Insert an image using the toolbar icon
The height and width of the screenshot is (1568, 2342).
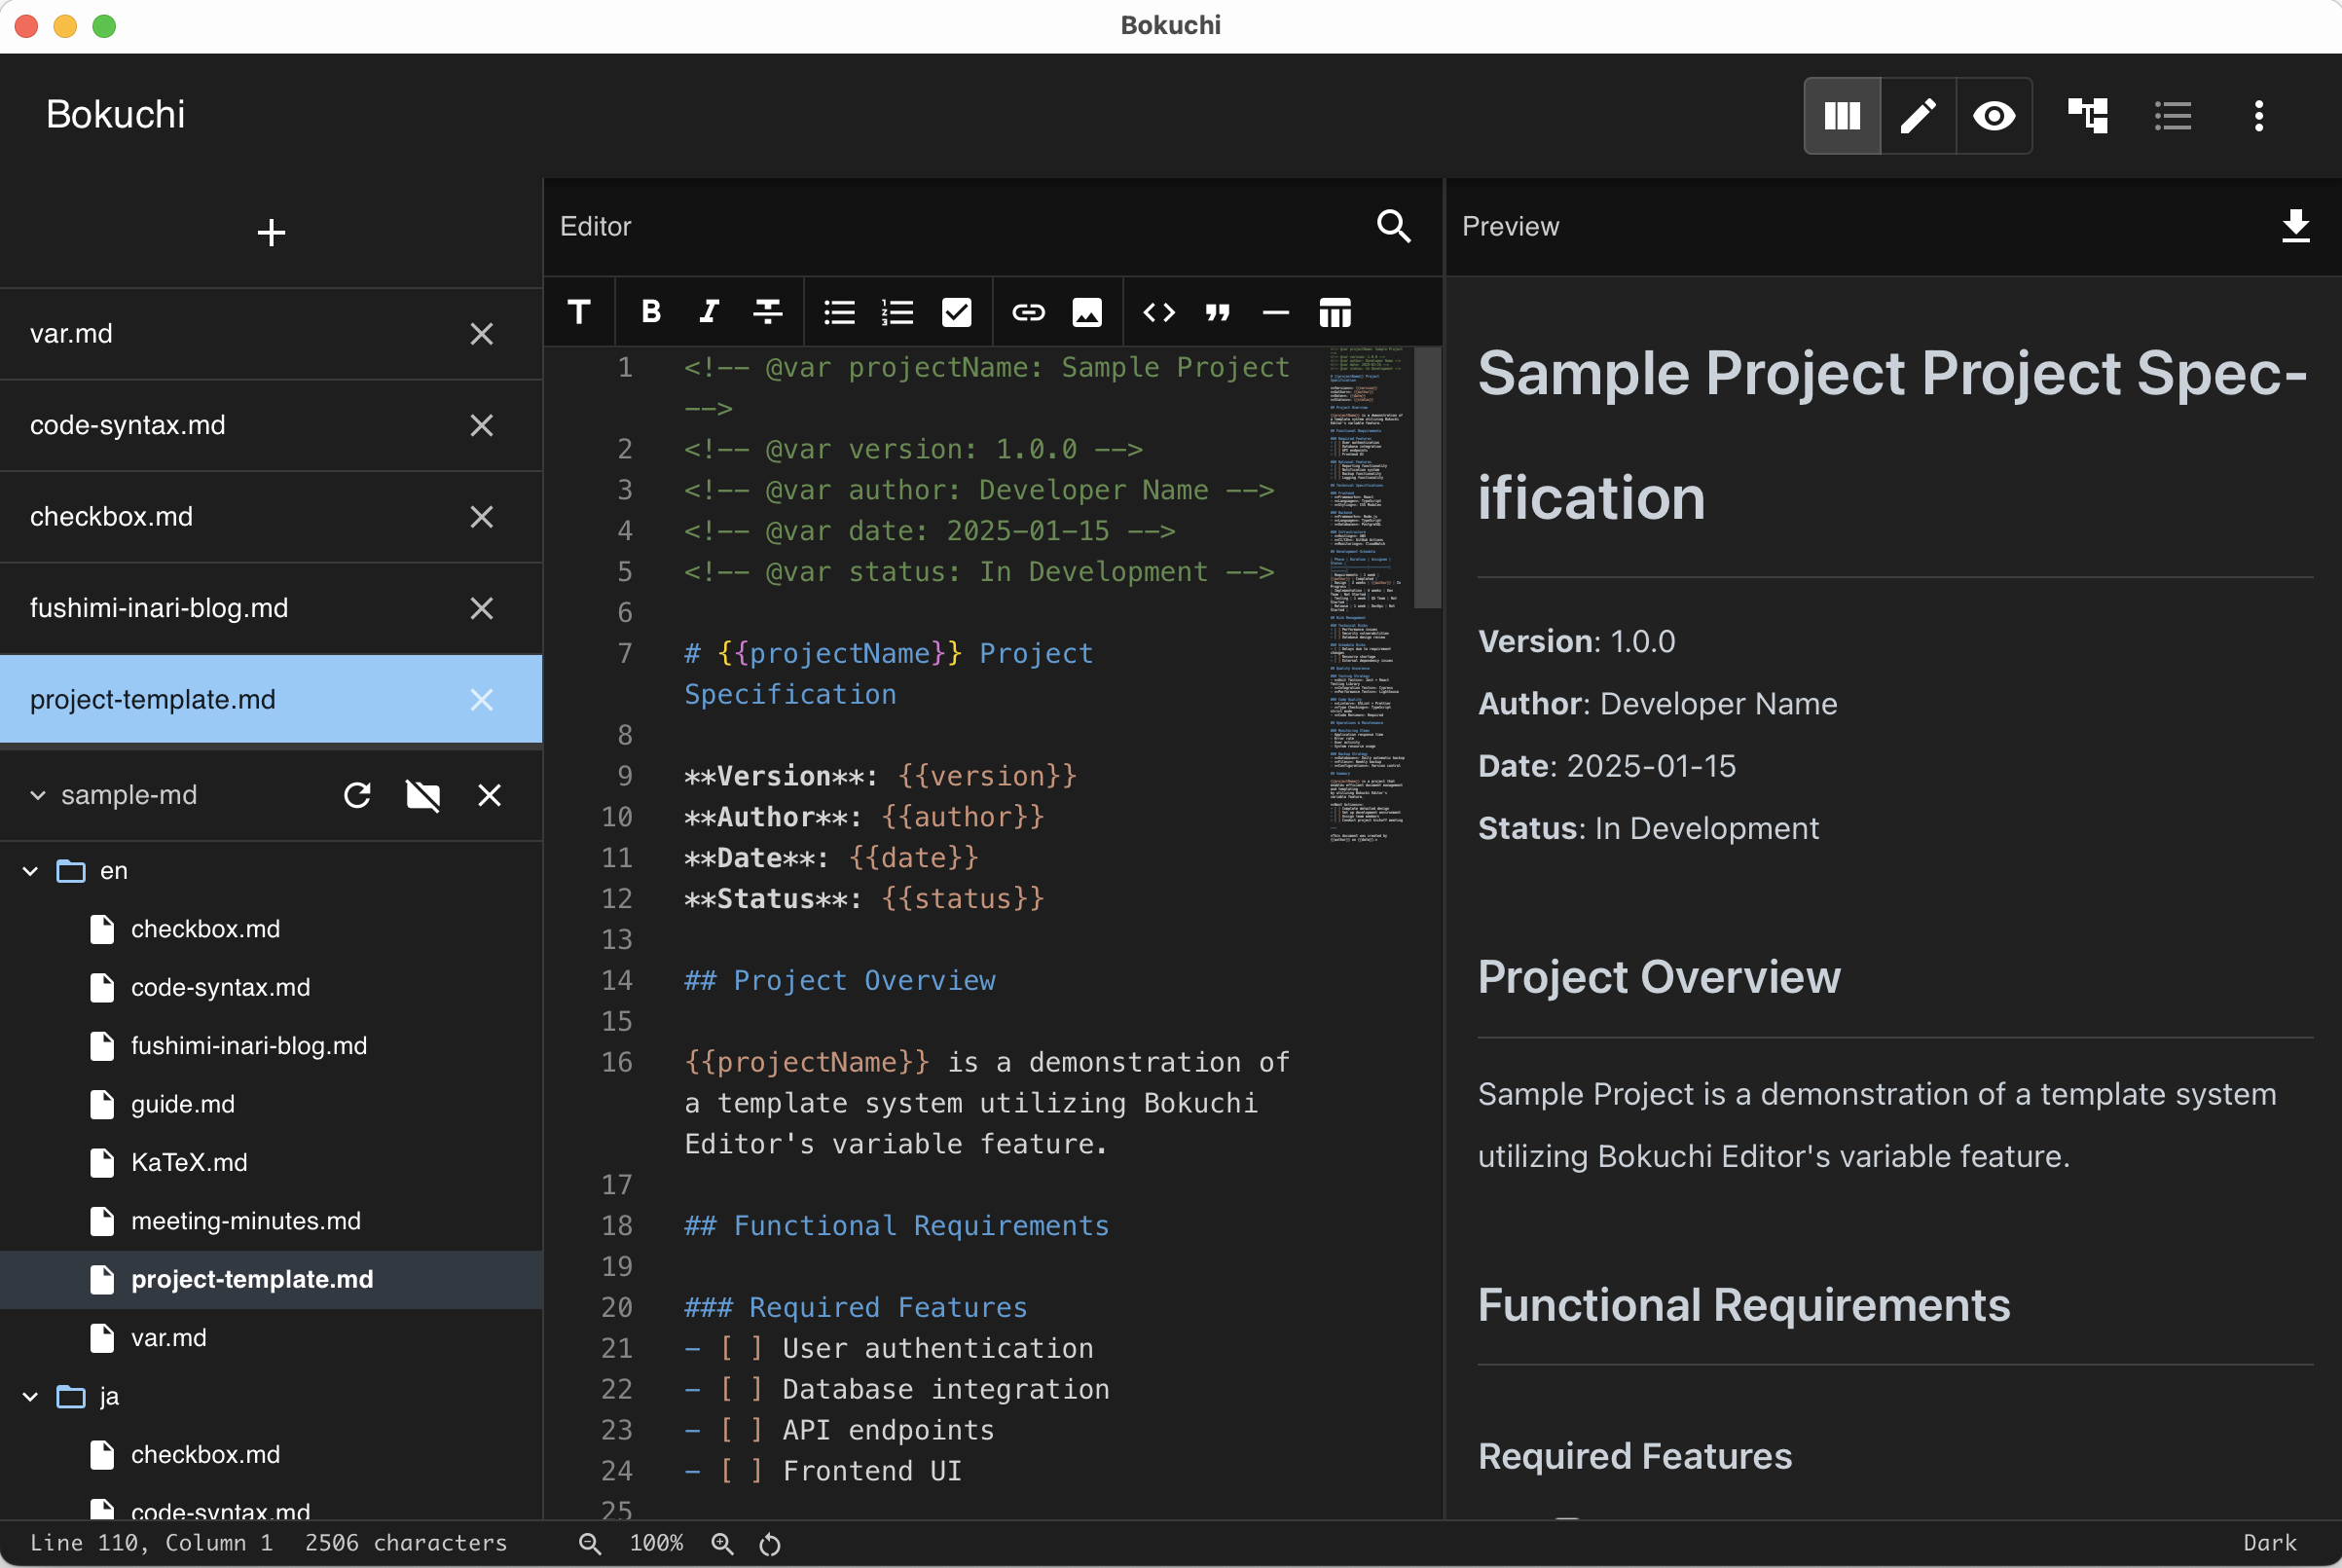[1087, 312]
